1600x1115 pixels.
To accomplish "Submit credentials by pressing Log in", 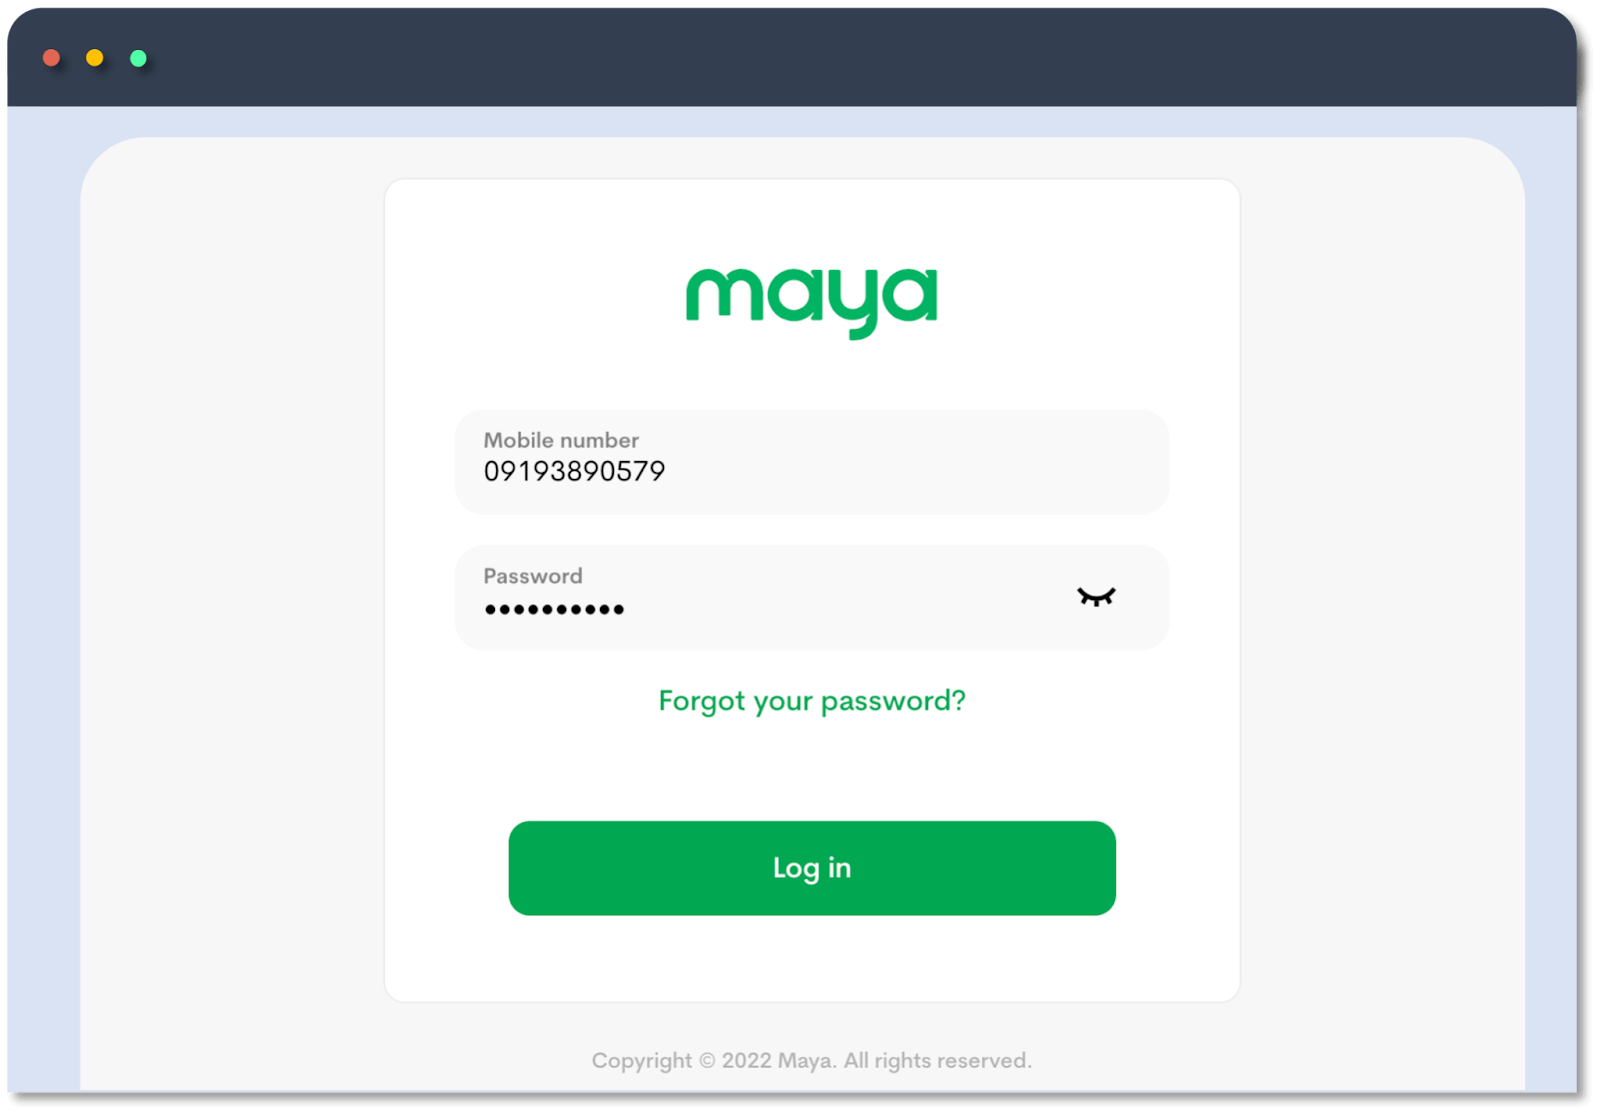I will coord(811,868).
